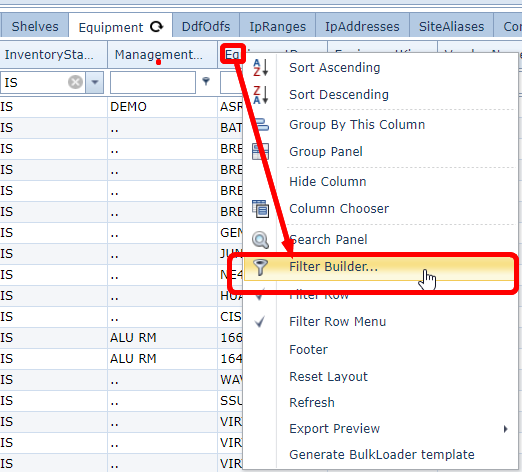Choose Refresh from the context menu
Viewport: 522px width, 472px height.
tap(312, 403)
